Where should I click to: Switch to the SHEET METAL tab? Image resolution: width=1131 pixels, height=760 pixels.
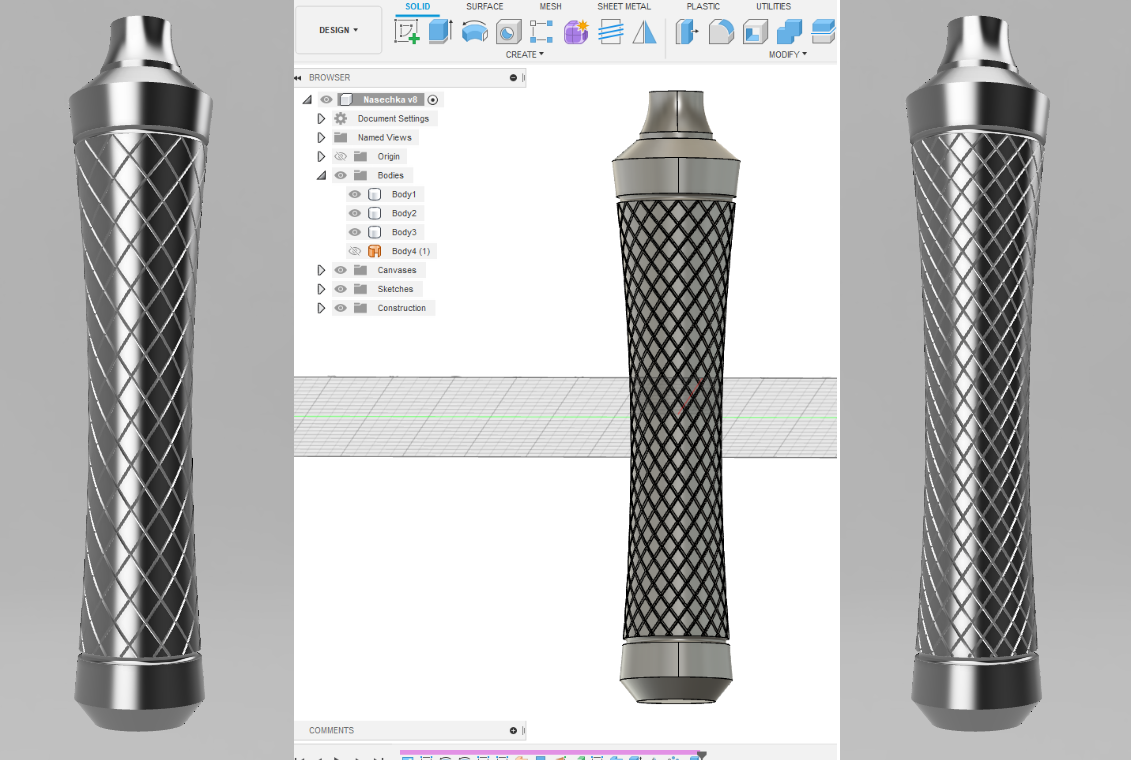[x=624, y=6]
